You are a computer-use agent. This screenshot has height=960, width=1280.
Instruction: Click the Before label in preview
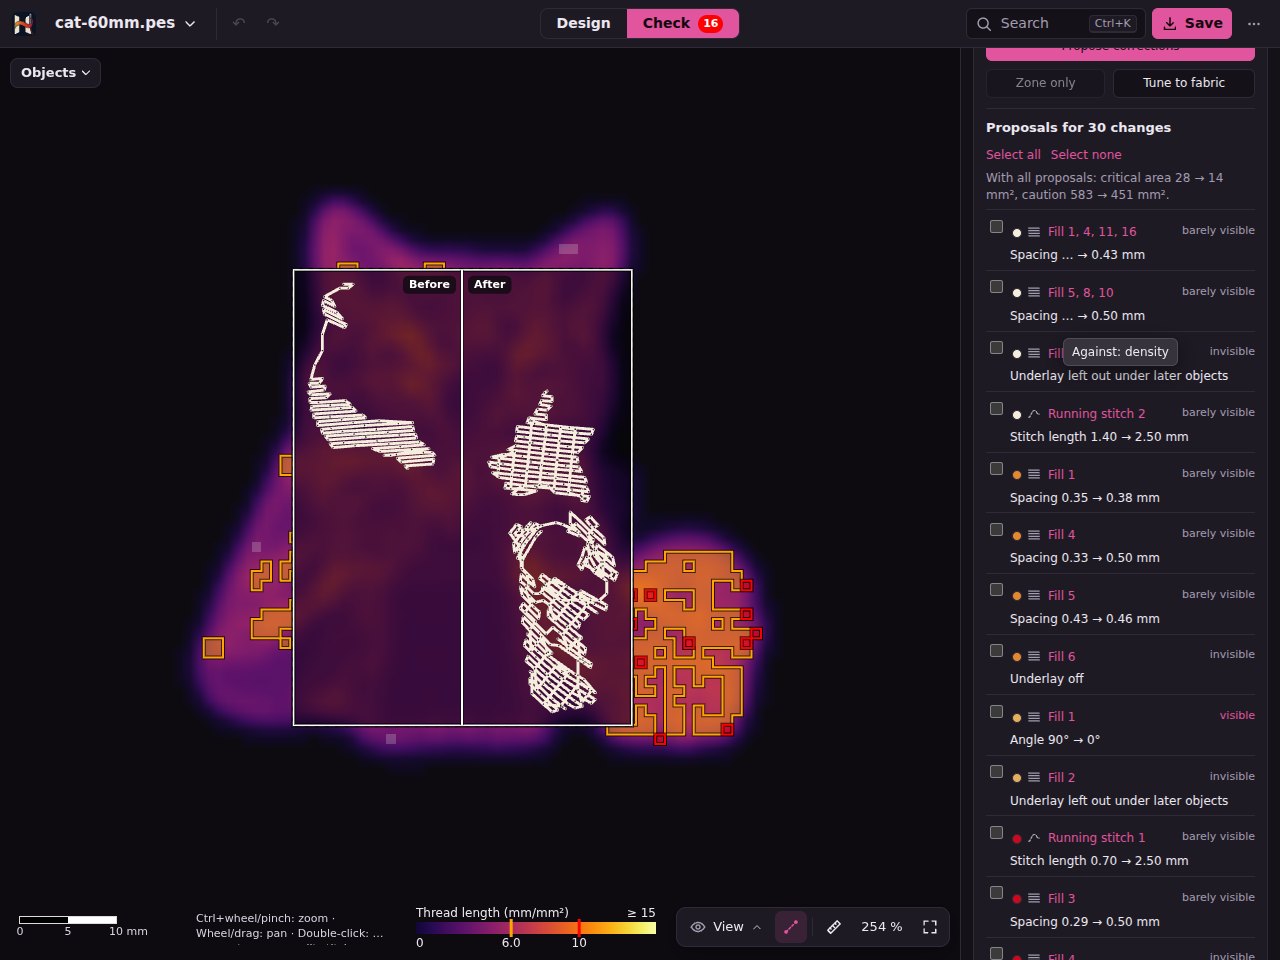click(429, 285)
